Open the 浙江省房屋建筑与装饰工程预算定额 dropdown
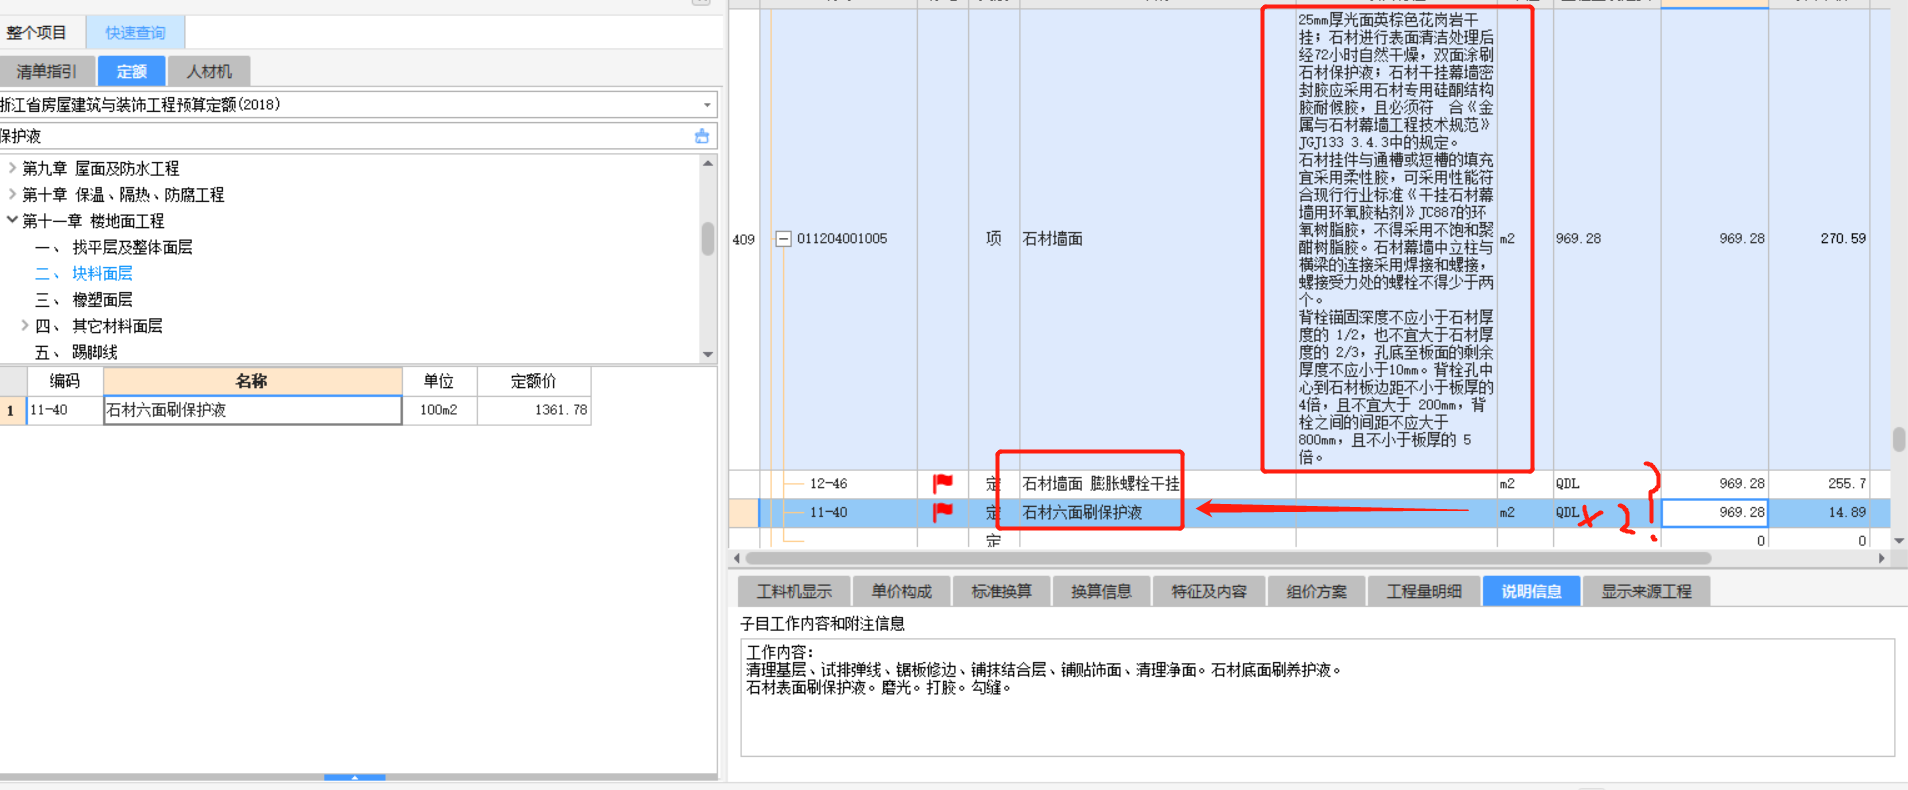The height and width of the screenshot is (790, 1908). [707, 105]
